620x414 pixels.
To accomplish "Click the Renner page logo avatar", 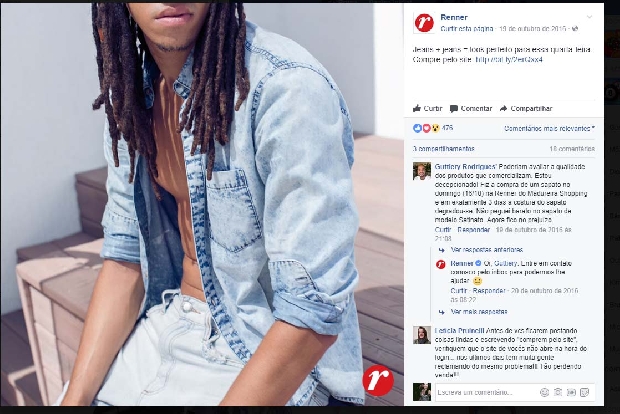I will 423,23.
